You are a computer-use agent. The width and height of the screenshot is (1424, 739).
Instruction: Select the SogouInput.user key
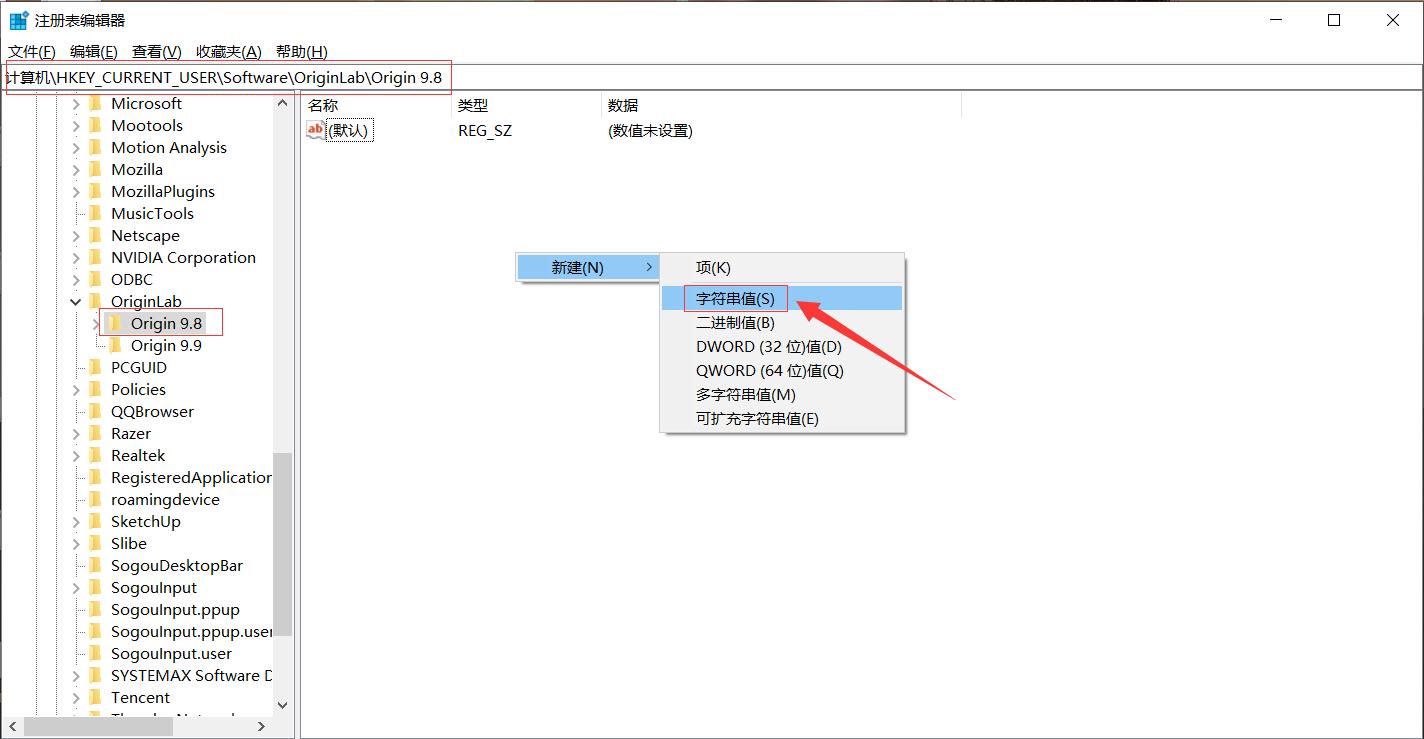point(171,654)
